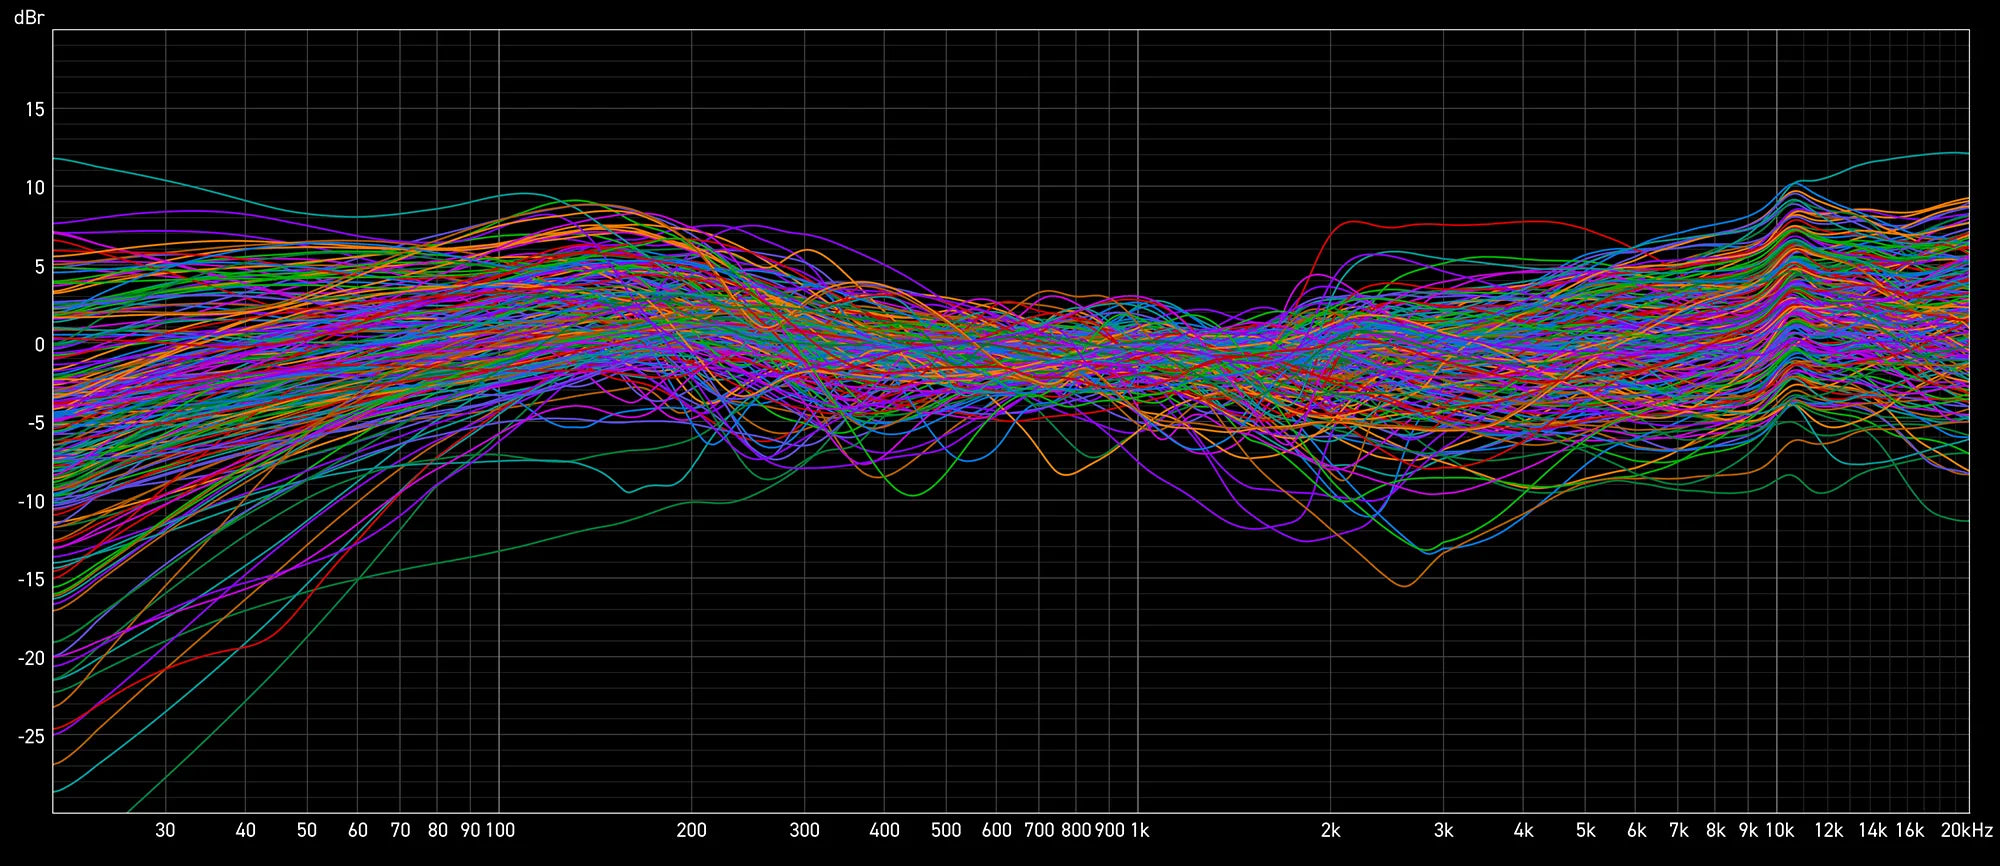Click the red curve plateau near 3k

1450,224
